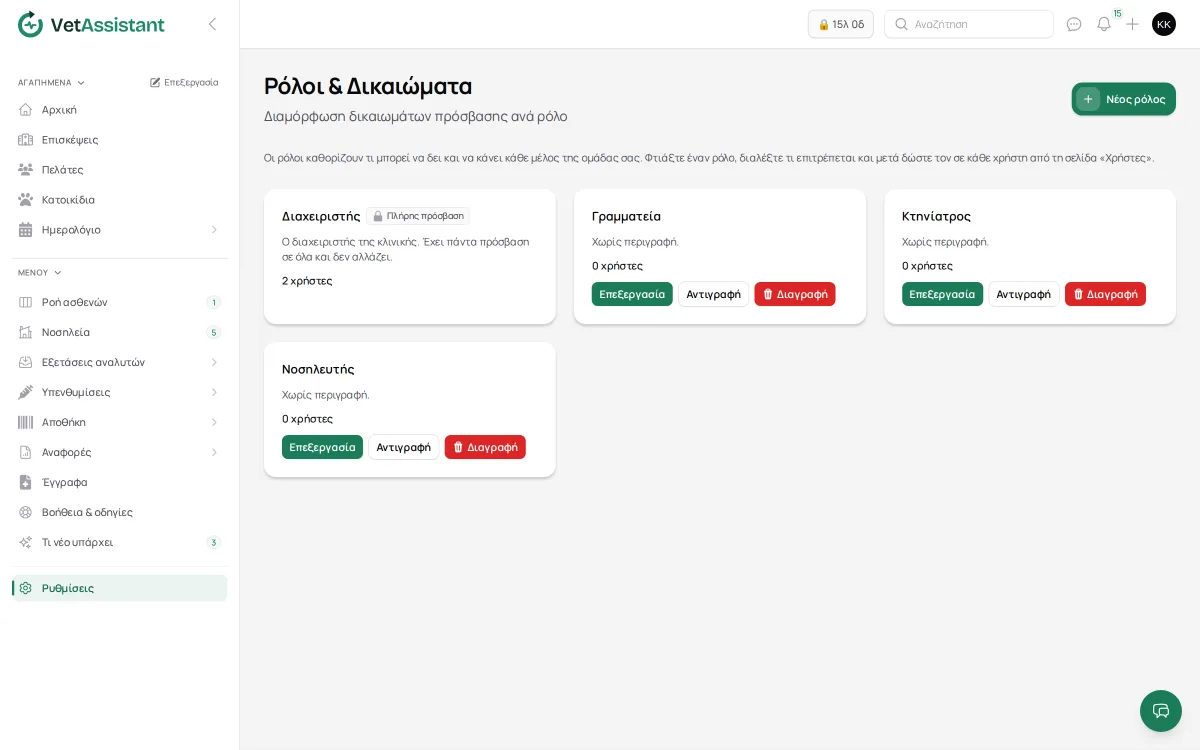This screenshot has height=750, width=1200.
Task: Click the Αναζήτηση search field
Action: [969, 24]
